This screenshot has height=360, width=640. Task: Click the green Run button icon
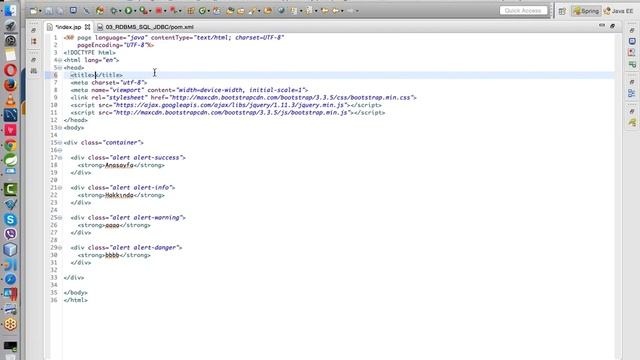(128, 11)
